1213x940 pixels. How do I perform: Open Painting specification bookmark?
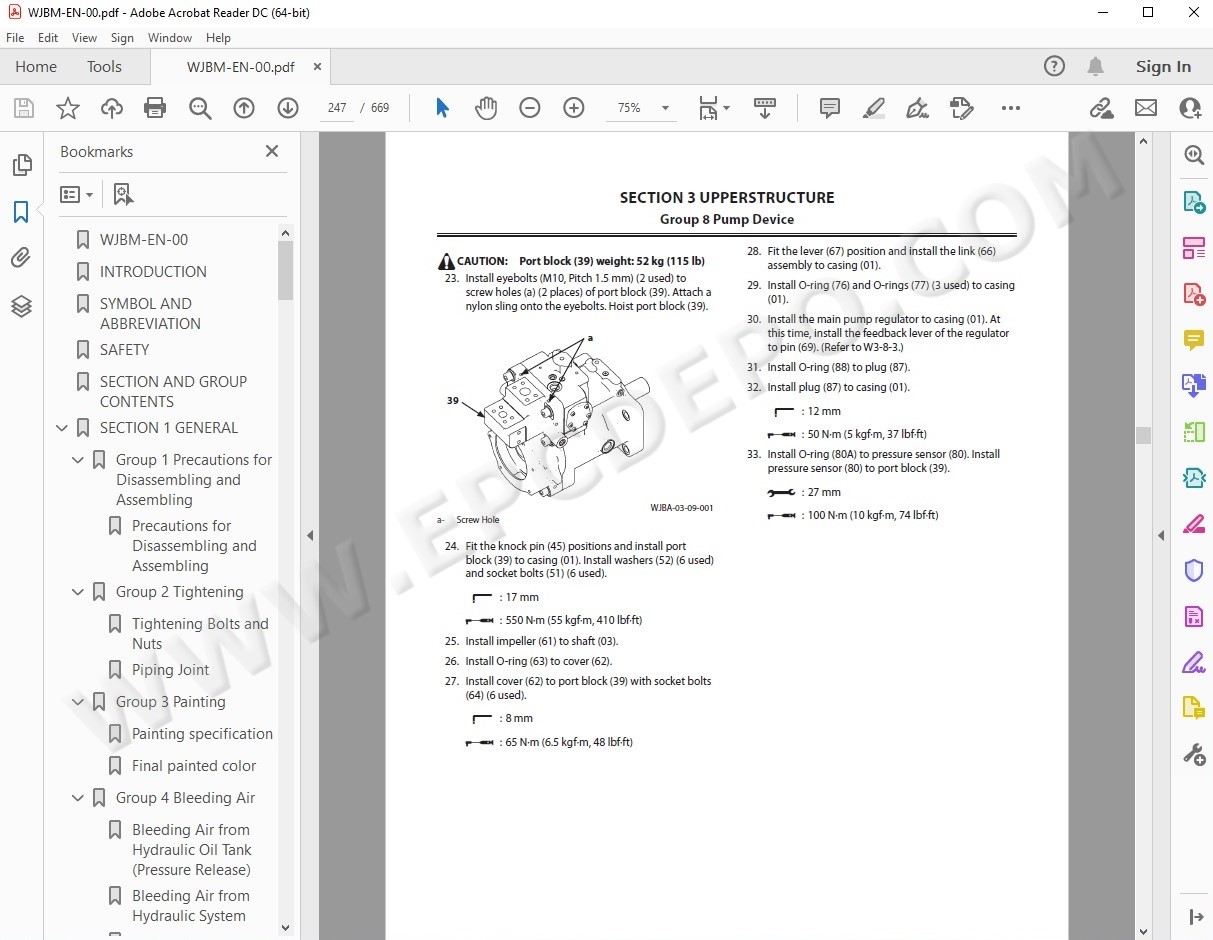[x=202, y=734]
